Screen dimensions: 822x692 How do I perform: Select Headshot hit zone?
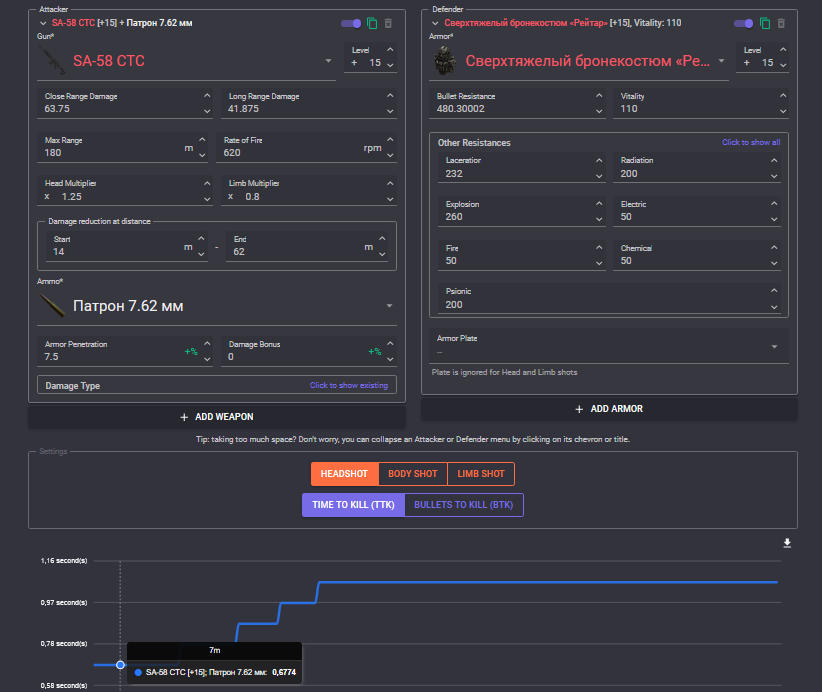pos(344,474)
